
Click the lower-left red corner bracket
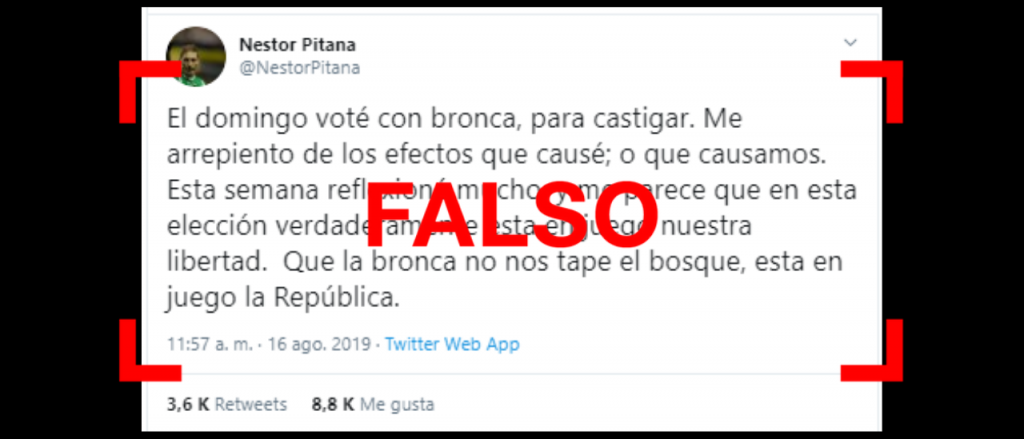150,350
